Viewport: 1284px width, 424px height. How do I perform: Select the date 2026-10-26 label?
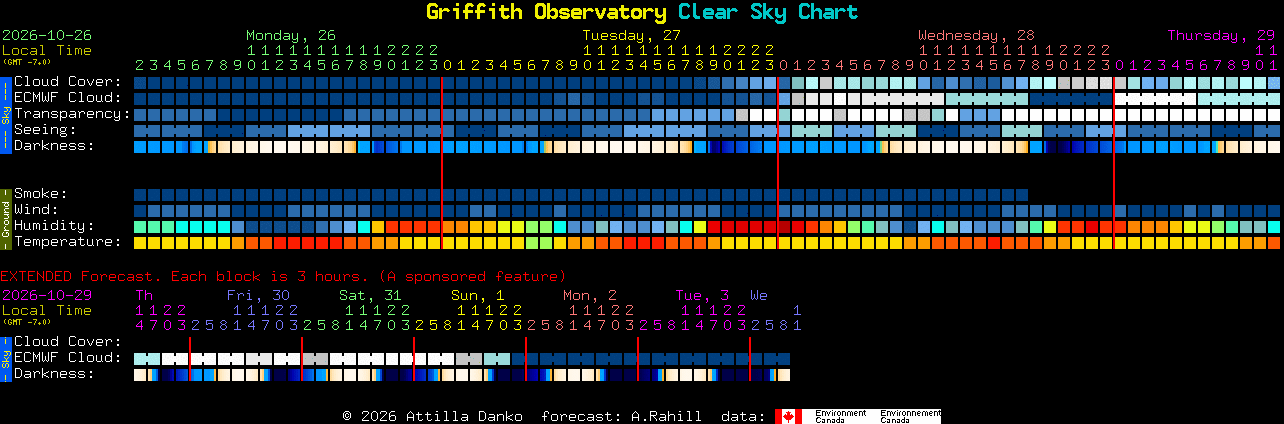(47, 35)
